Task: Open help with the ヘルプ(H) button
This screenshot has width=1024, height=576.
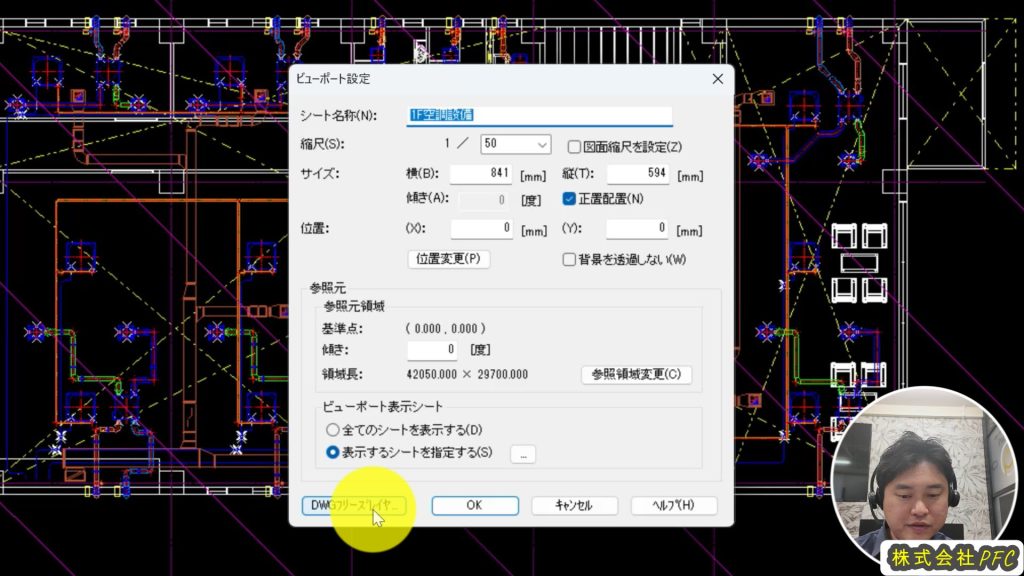Action: [x=672, y=506]
